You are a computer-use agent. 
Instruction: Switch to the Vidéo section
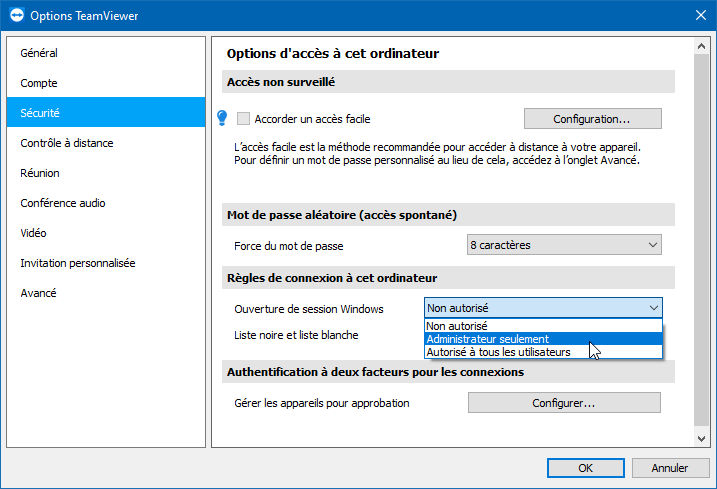[x=106, y=233]
